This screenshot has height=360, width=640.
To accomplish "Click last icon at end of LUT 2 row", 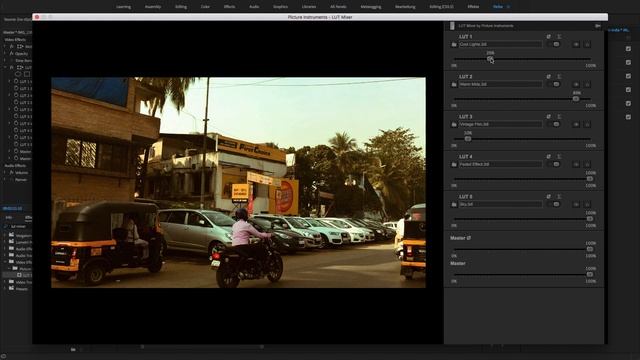I will coord(587,84).
